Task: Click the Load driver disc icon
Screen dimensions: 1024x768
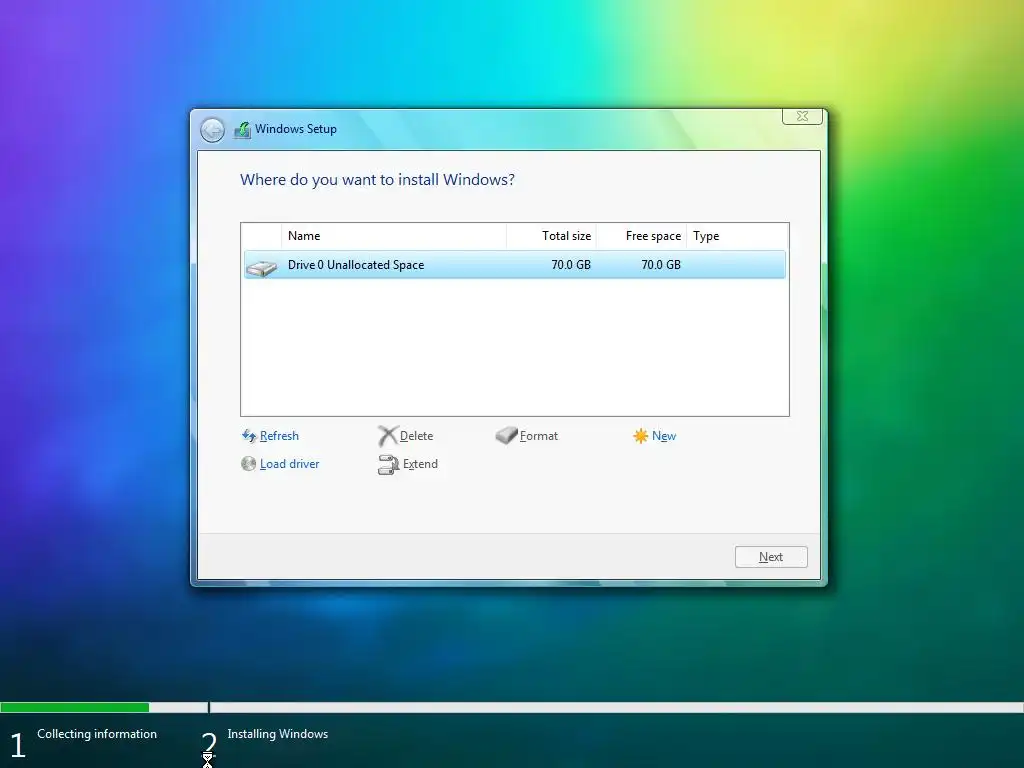Action: click(x=248, y=464)
